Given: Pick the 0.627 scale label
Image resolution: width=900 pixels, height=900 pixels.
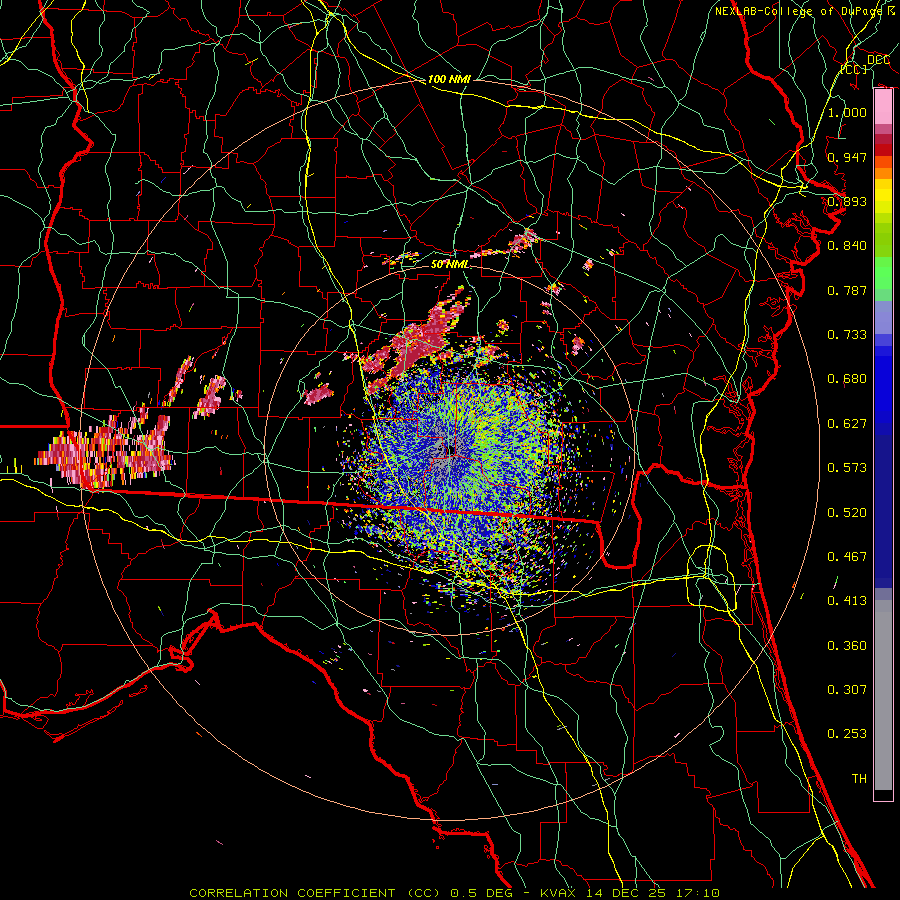Looking at the screenshot, I should point(847,424).
